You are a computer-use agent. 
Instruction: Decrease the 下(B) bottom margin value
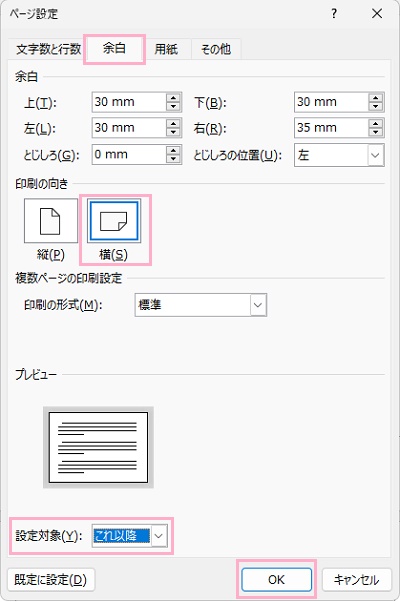(x=376, y=107)
